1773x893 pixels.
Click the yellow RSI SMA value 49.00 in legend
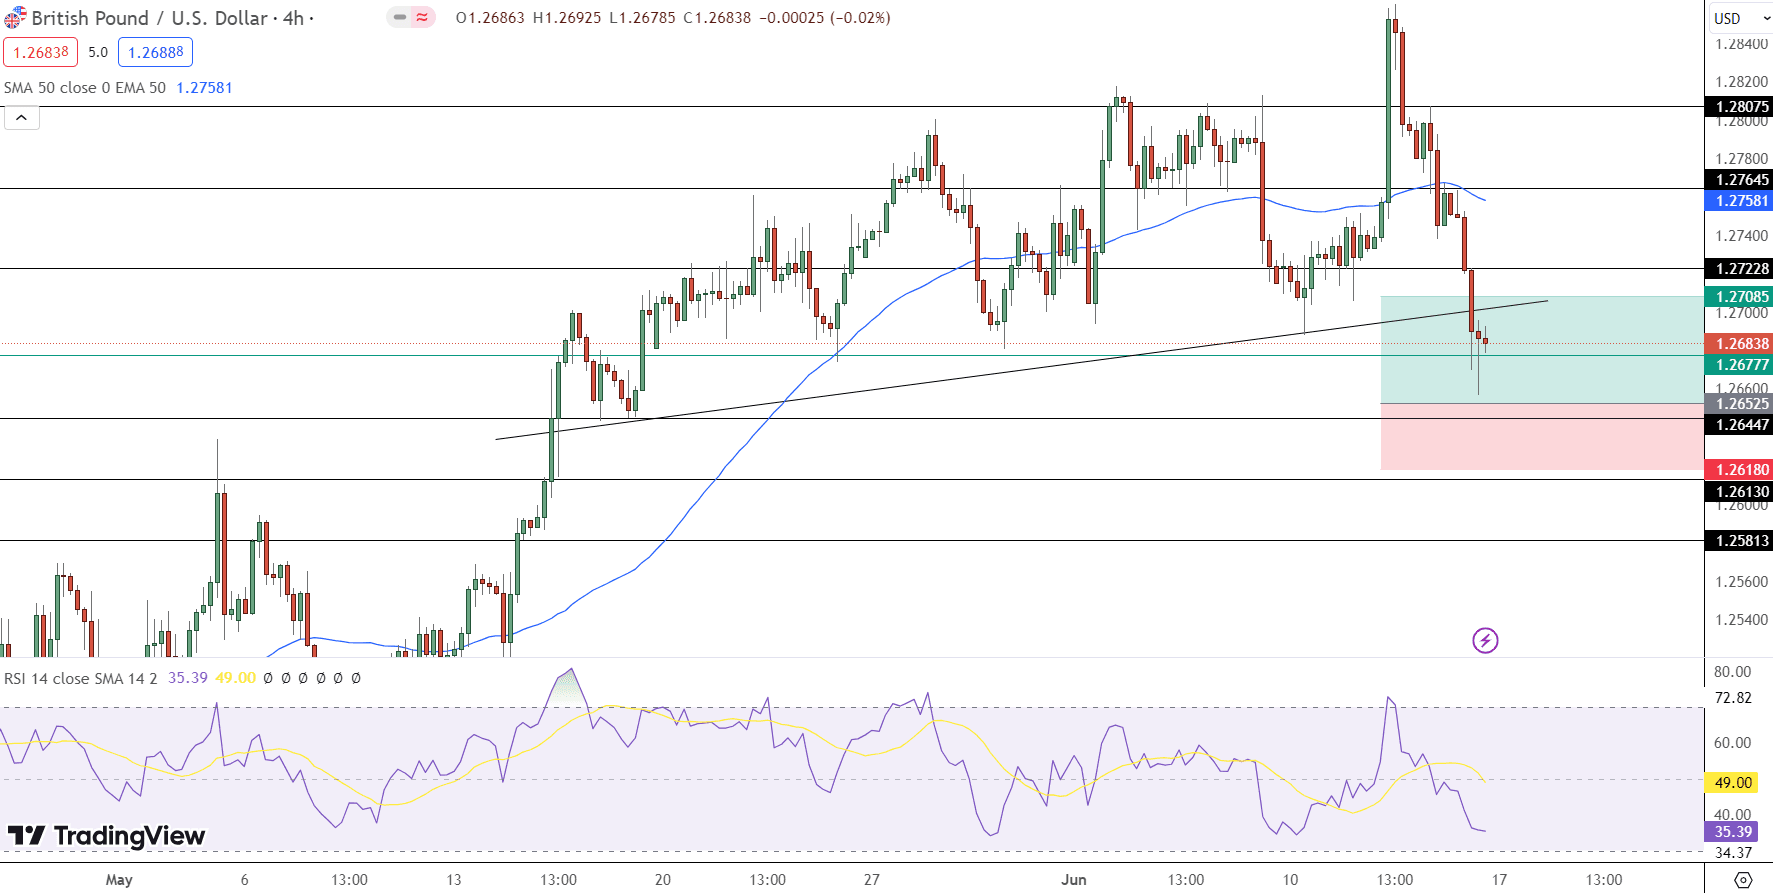236,678
